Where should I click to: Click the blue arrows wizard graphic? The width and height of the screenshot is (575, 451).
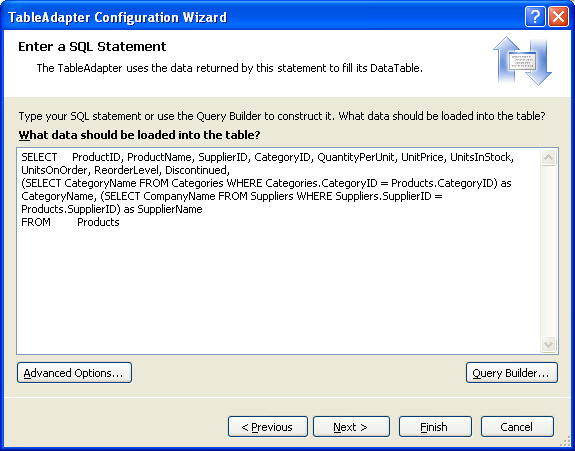pyautogui.click(x=523, y=61)
